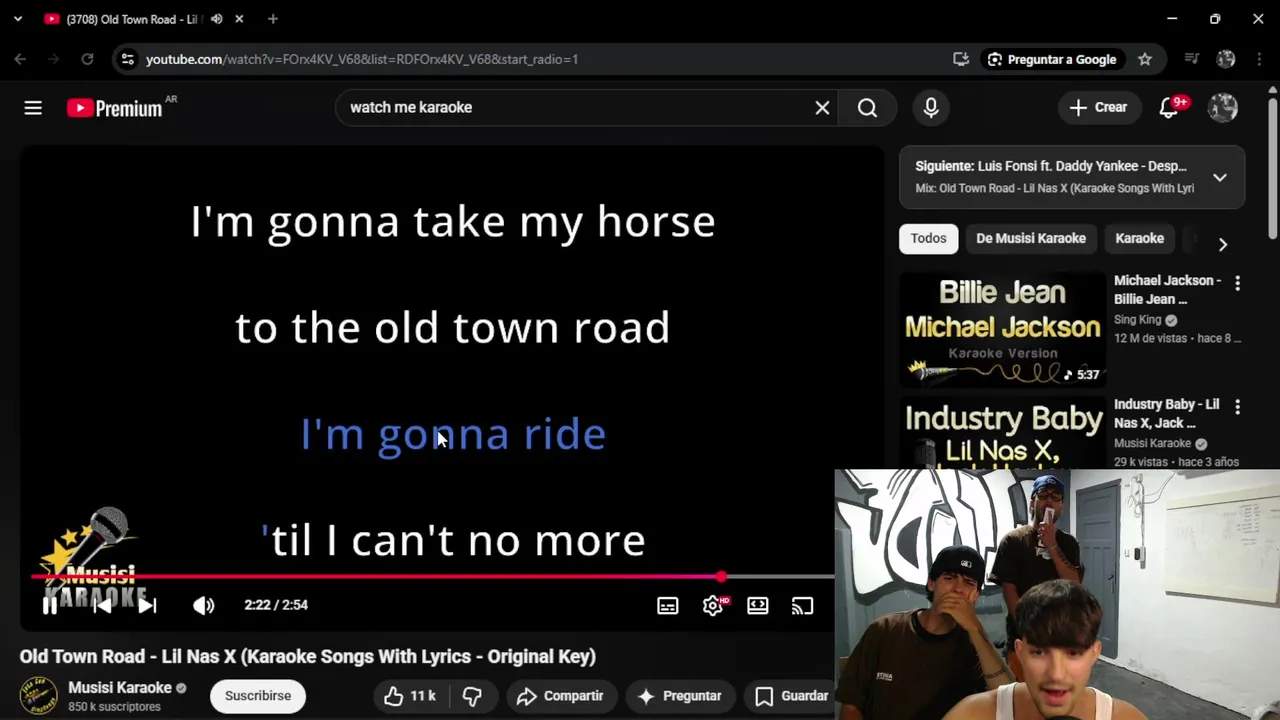Open Industry Baby thumbnail
The width and height of the screenshot is (1280, 720).
(1003, 433)
